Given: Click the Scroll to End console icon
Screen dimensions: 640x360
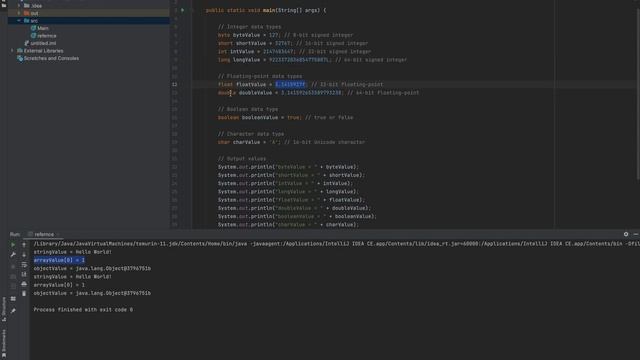Looking at the screenshot, I should point(24,274).
